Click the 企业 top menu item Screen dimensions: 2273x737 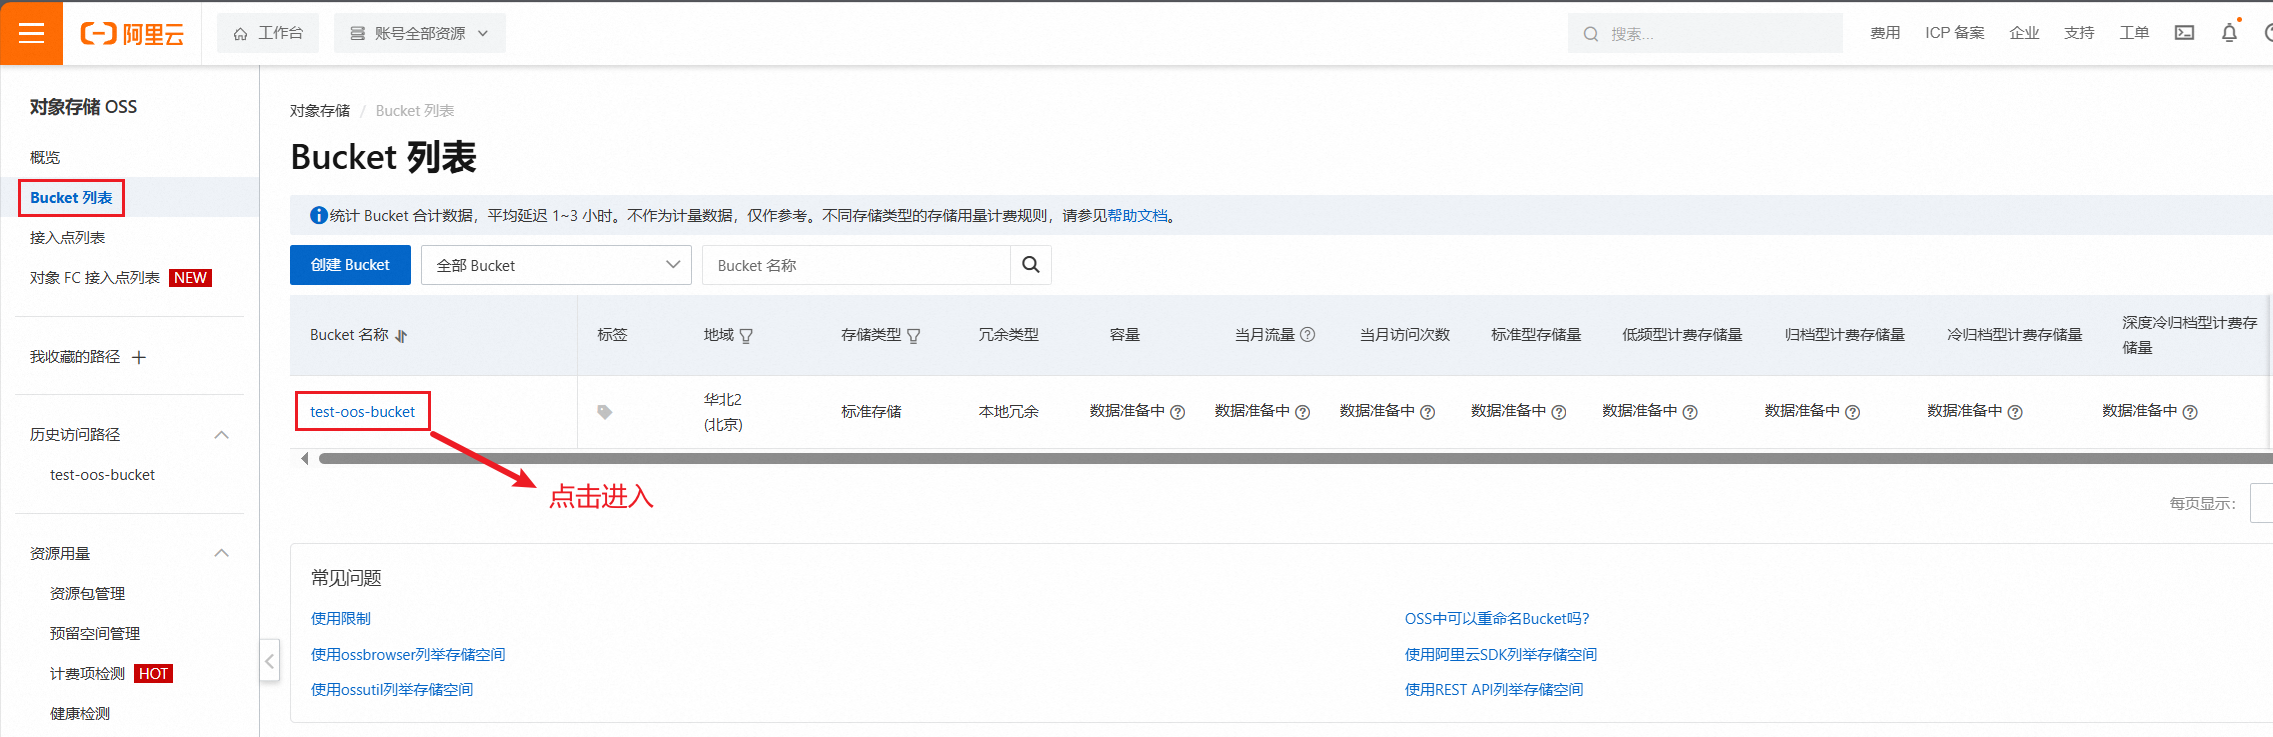(x=2024, y=33)
